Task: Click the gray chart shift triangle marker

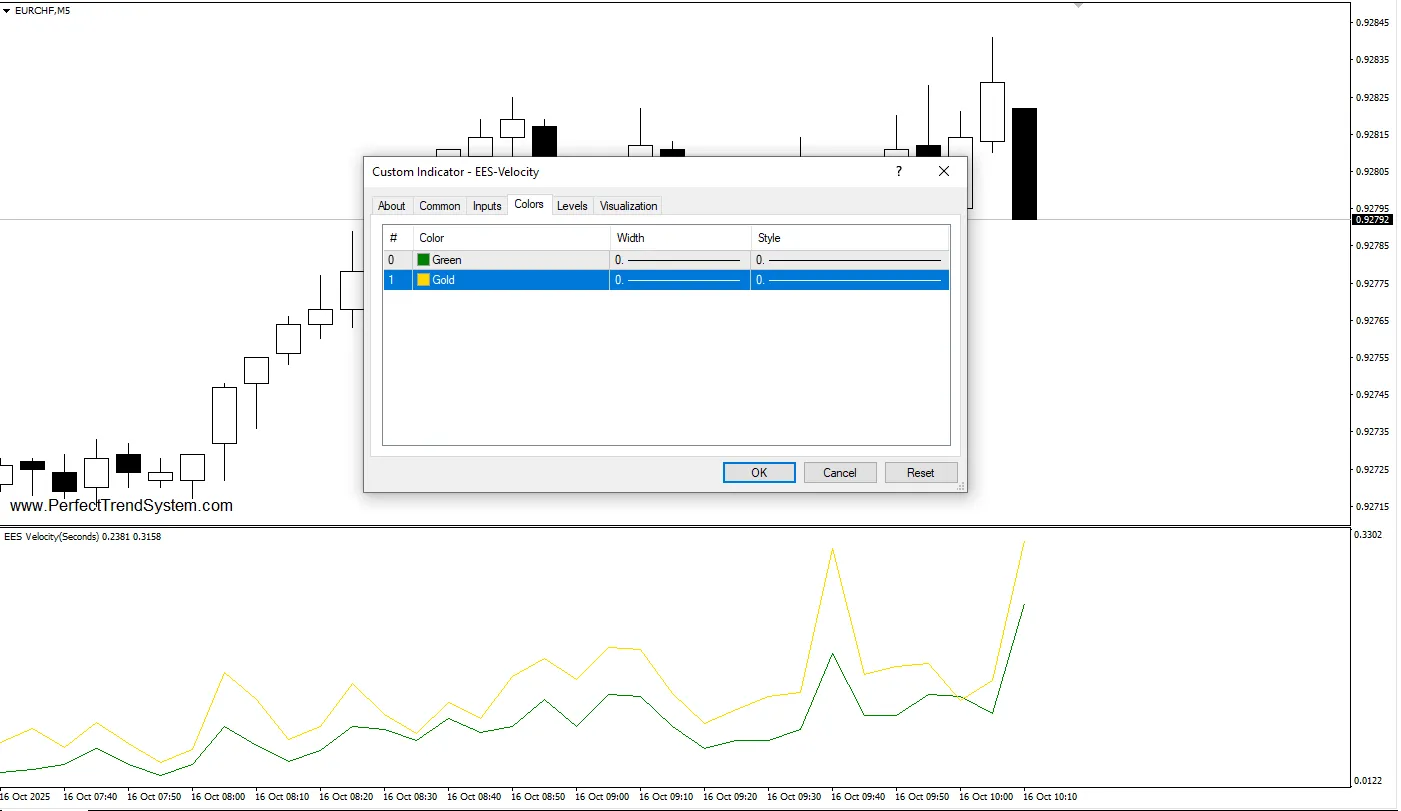Action: point(1078,6)
